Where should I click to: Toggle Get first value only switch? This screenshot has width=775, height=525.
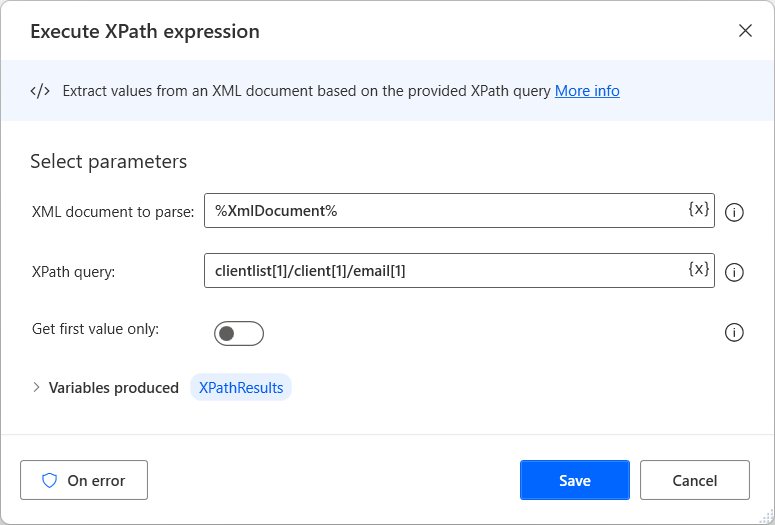tap(239, 334)
